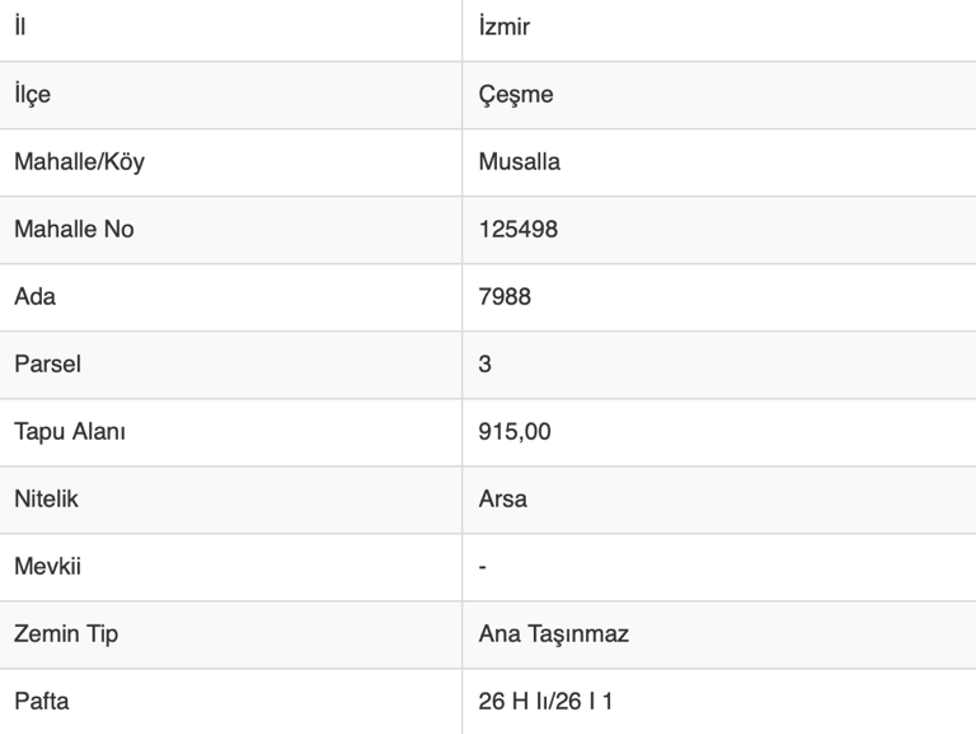Select the Tapu Alanı label
Viewport: 976px width, 734px height.
70,432
